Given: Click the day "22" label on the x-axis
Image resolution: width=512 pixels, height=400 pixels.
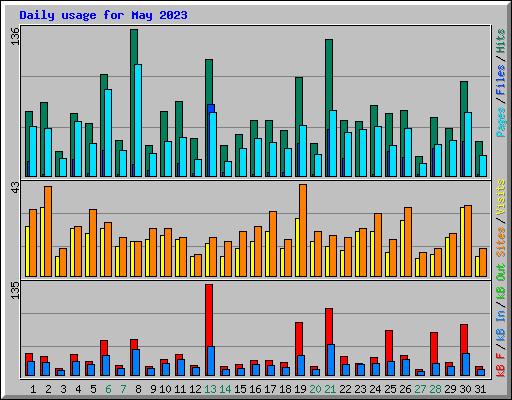Looking at the screenshot, I should (x=345, y=389).
